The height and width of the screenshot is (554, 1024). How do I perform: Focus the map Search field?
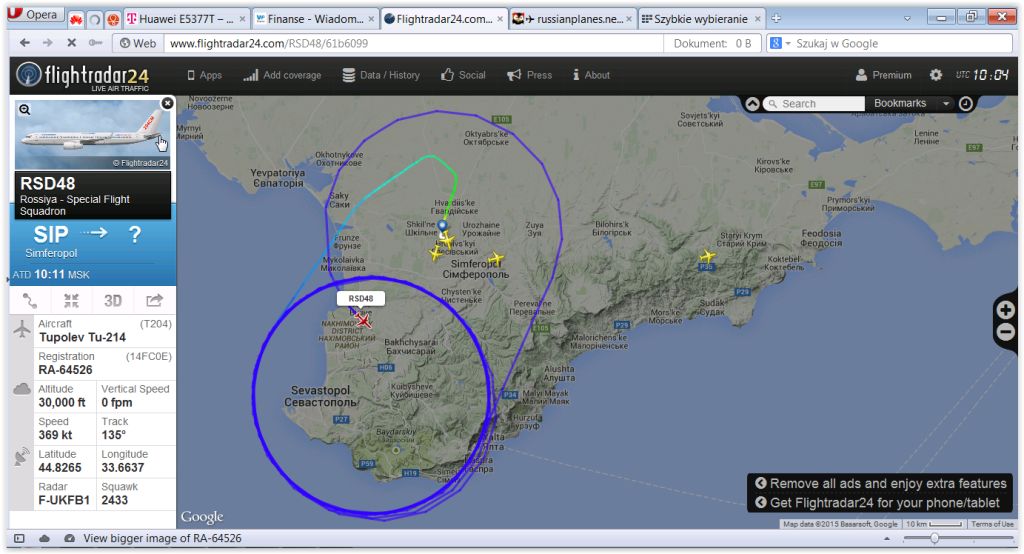pyautogui.click(x=814, y=104)
